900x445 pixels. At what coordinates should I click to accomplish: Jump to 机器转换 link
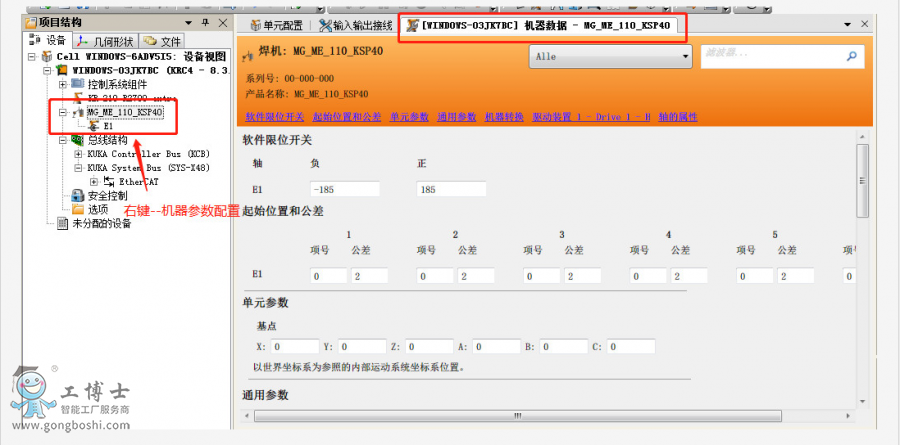[504, 117]
